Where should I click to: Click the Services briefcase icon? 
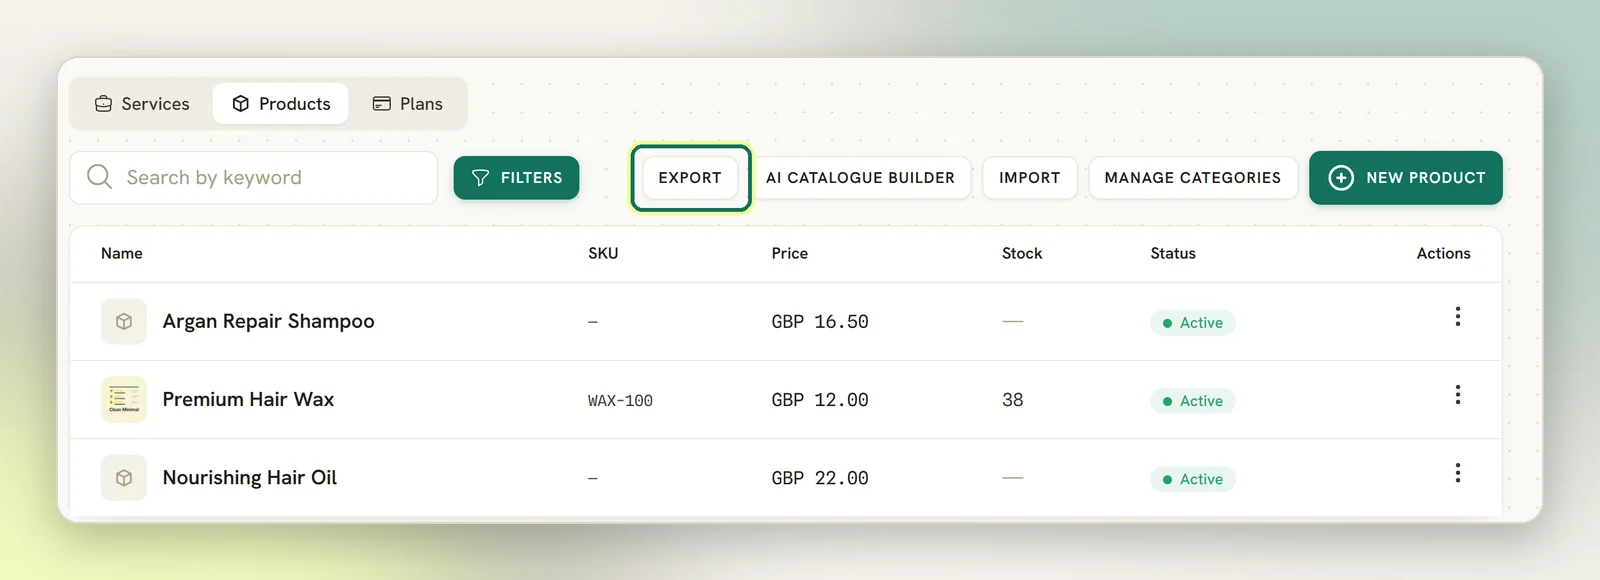[x=103, y=104]
